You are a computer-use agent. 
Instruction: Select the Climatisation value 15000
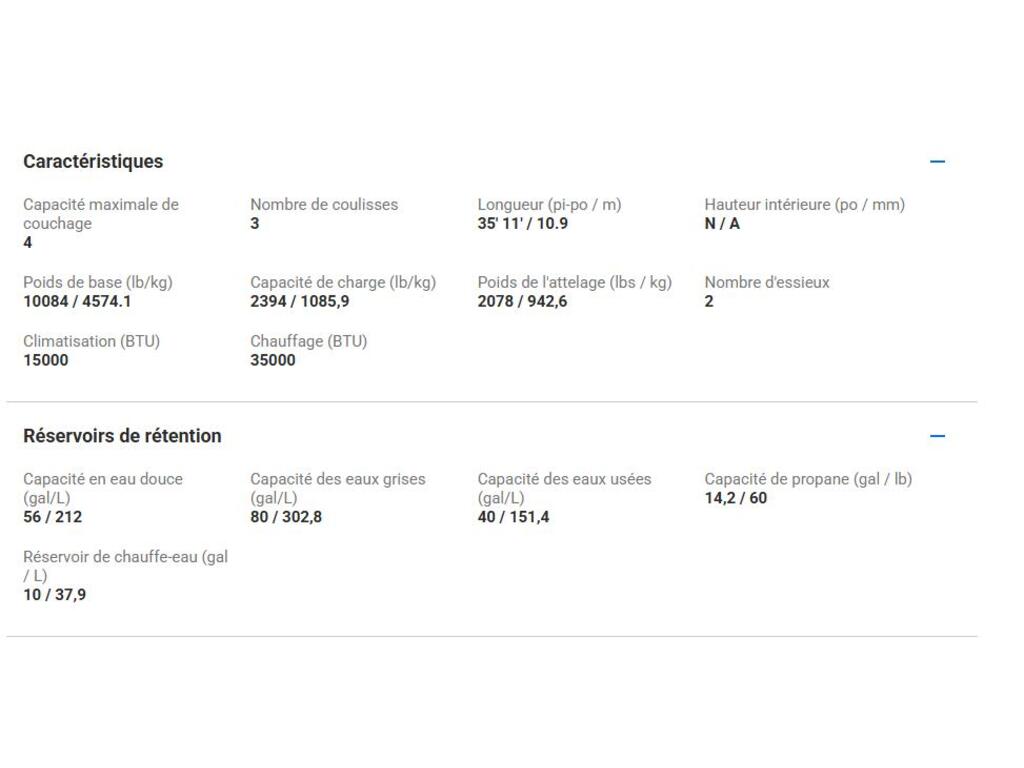[x=46, y=361]
